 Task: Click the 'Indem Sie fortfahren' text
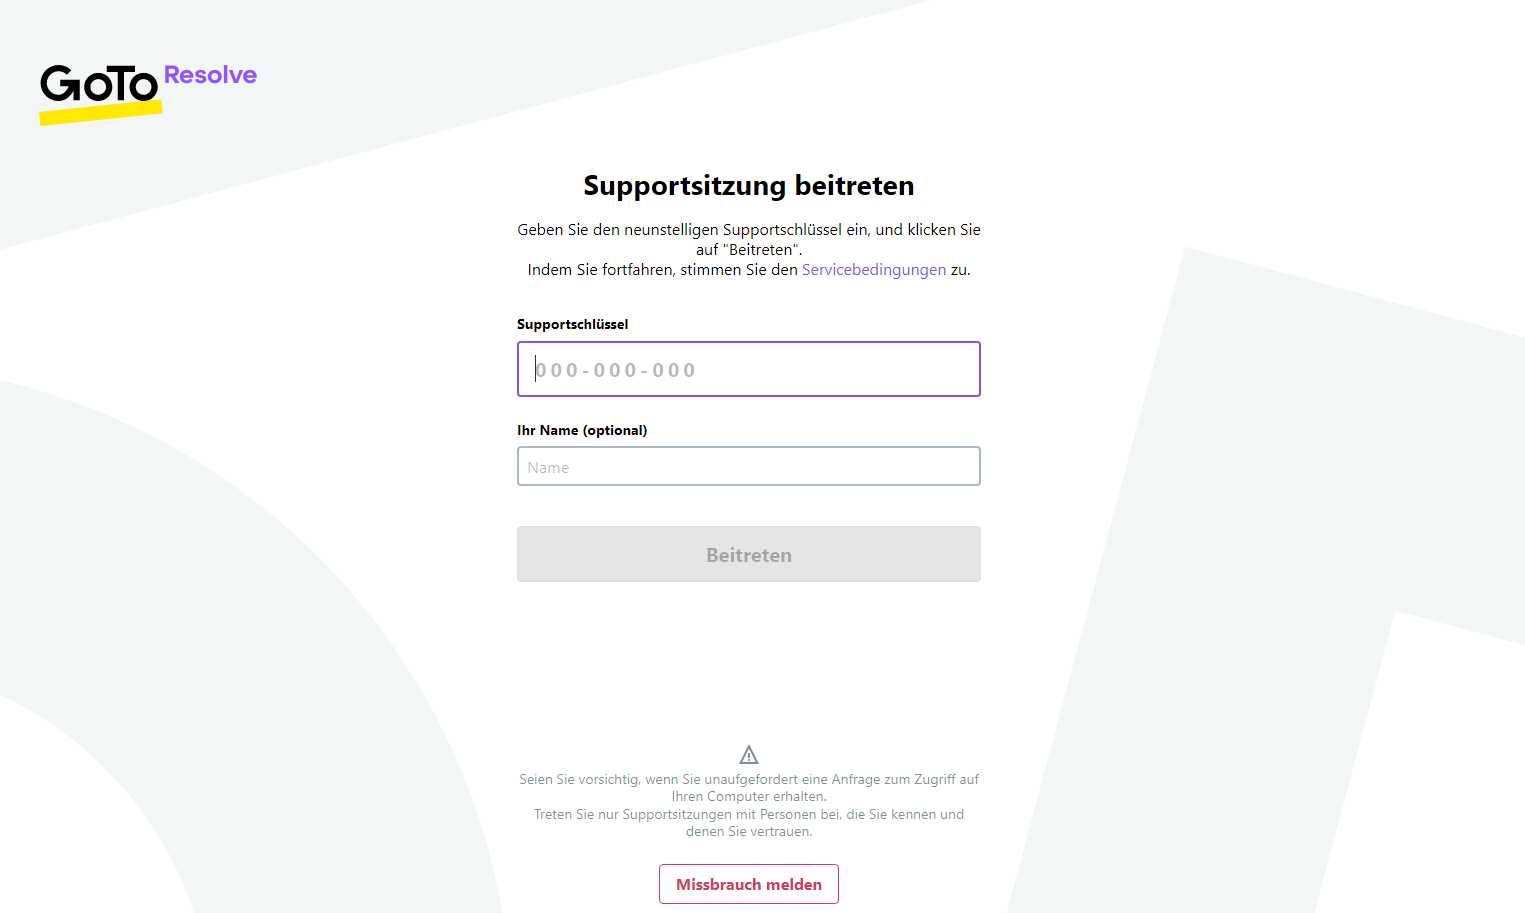662,270
